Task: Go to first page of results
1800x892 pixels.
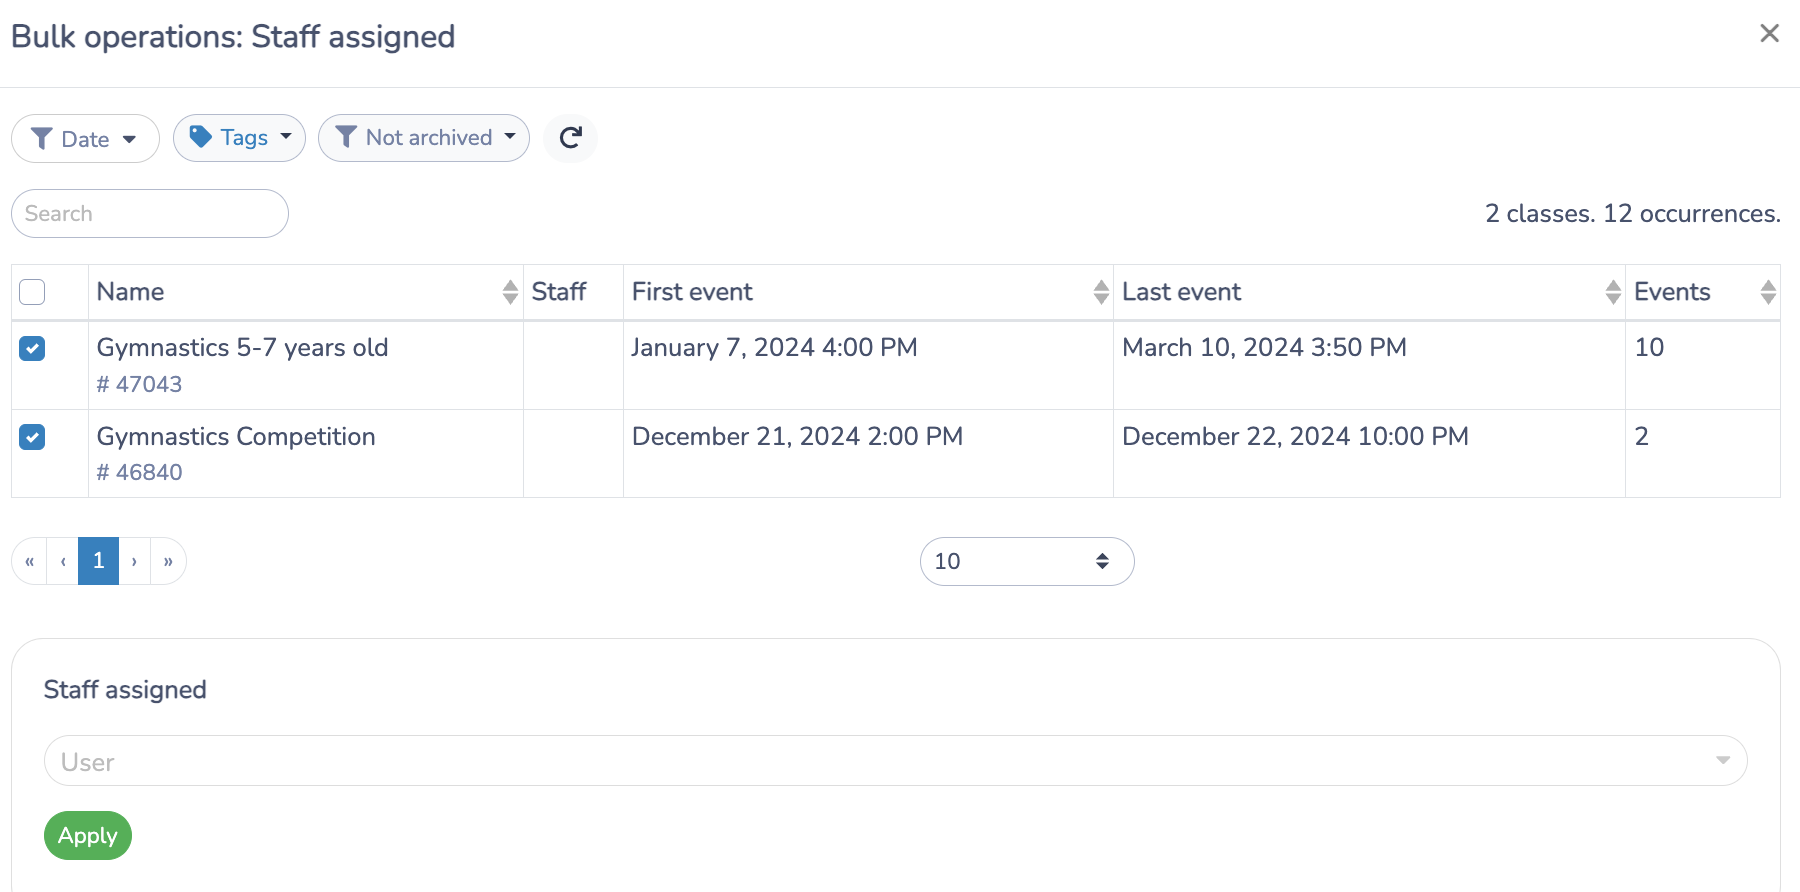Action: [x=30, y=561]
